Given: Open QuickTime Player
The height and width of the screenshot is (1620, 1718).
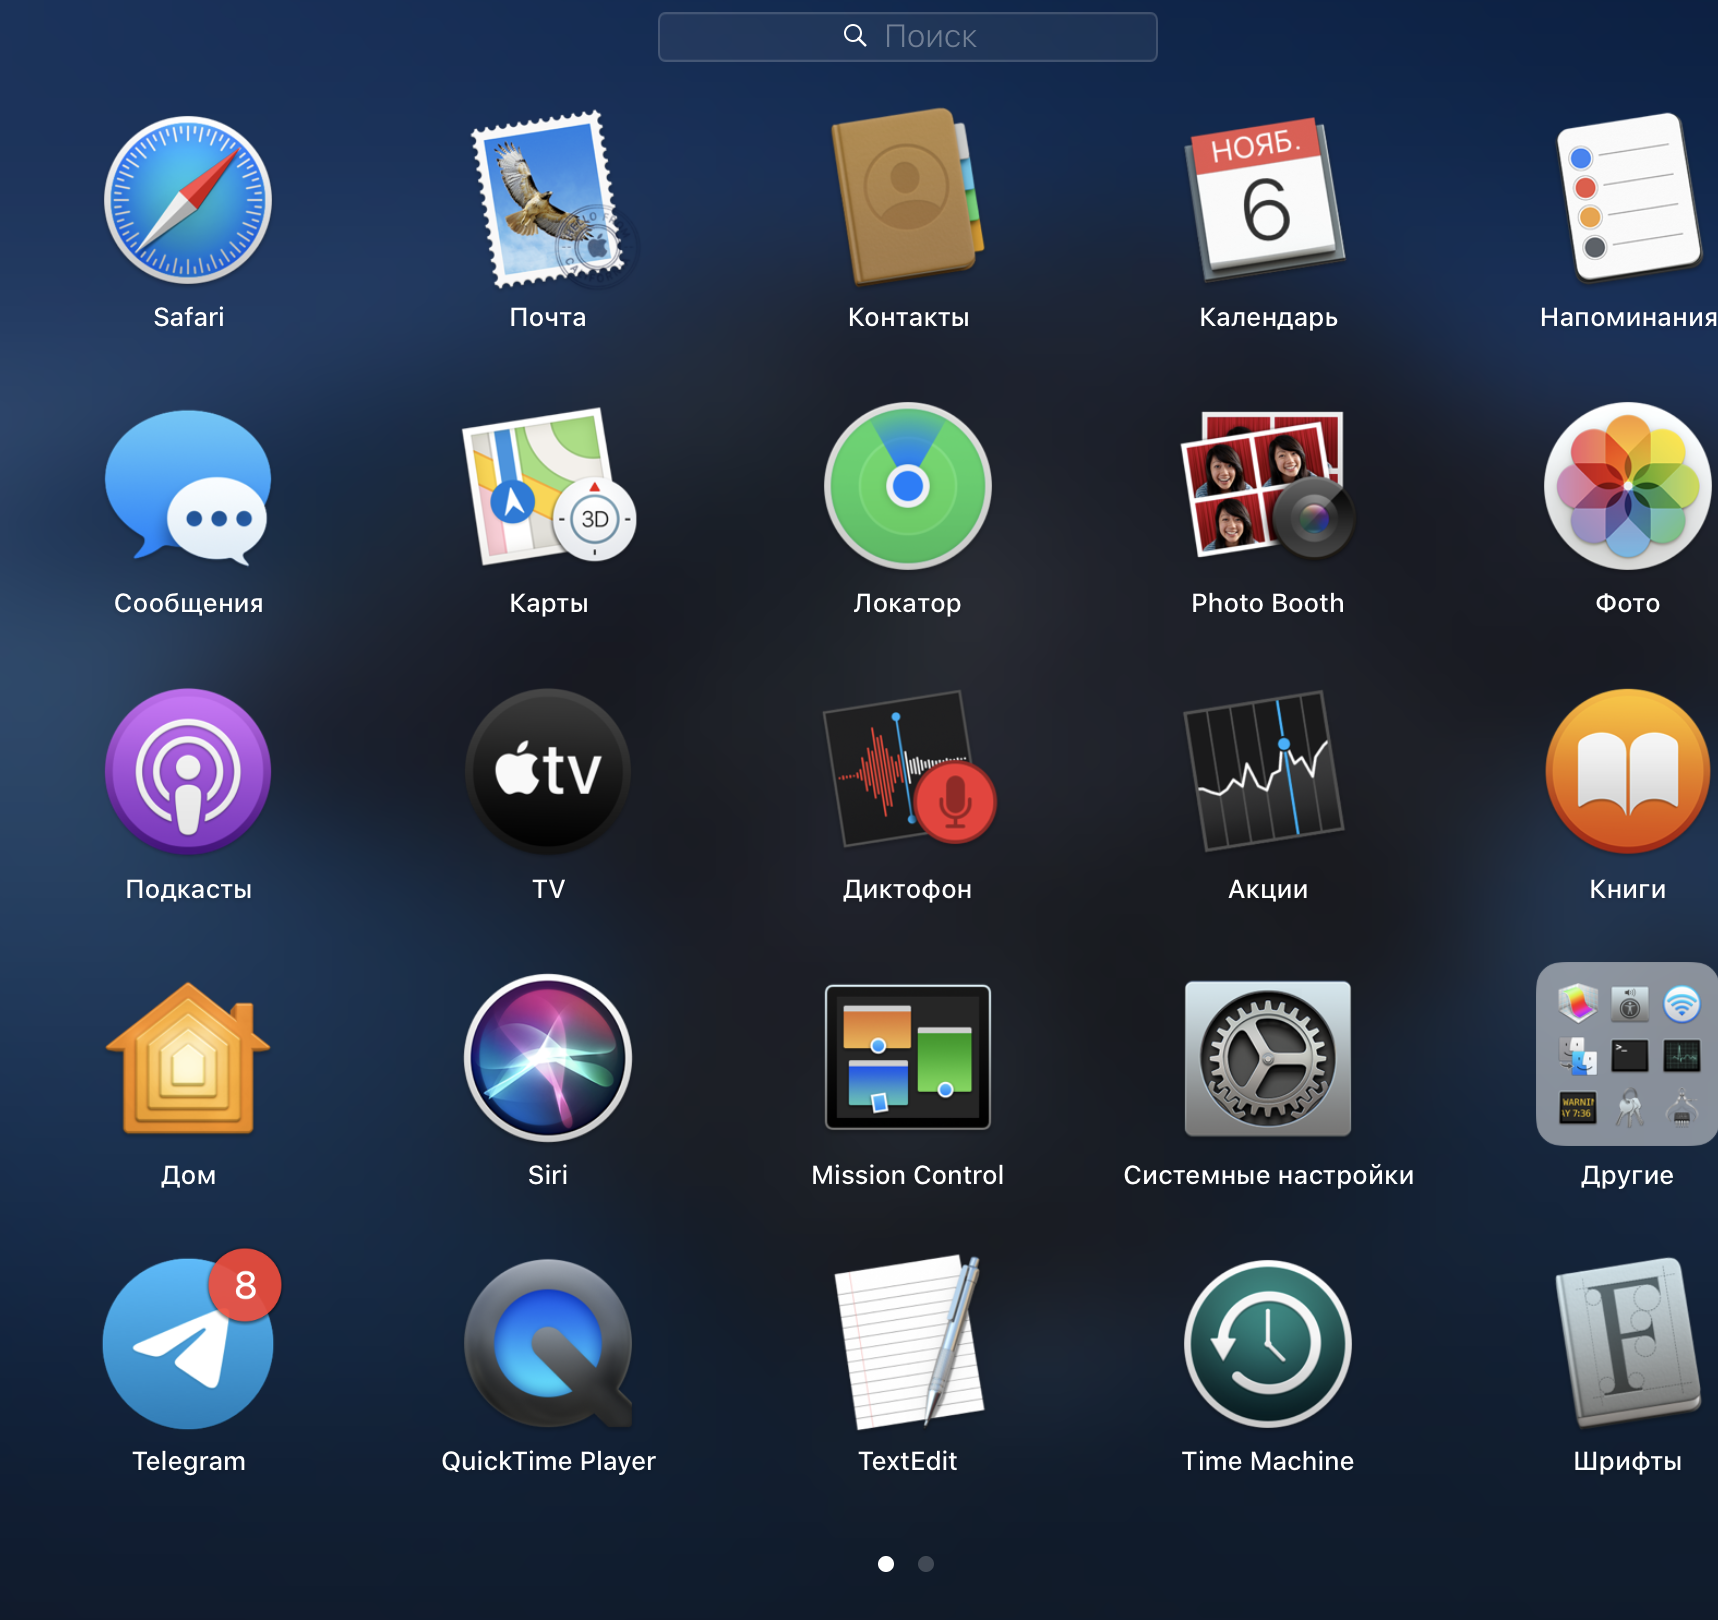Looking at the screenshot, I should [x=548, y=1343].
